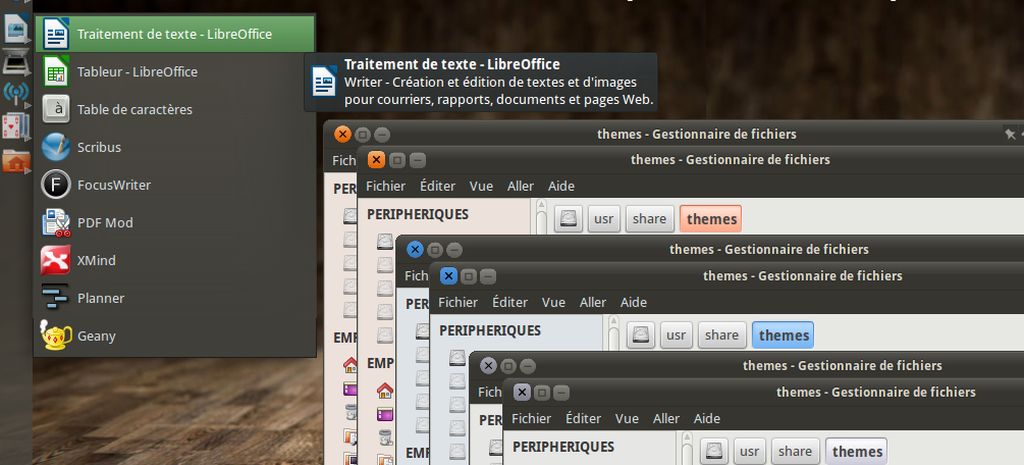This screenshot has width=1024, height=465.
Task: Go to usr in grey-themed window path bar
Action: [749, 451]
